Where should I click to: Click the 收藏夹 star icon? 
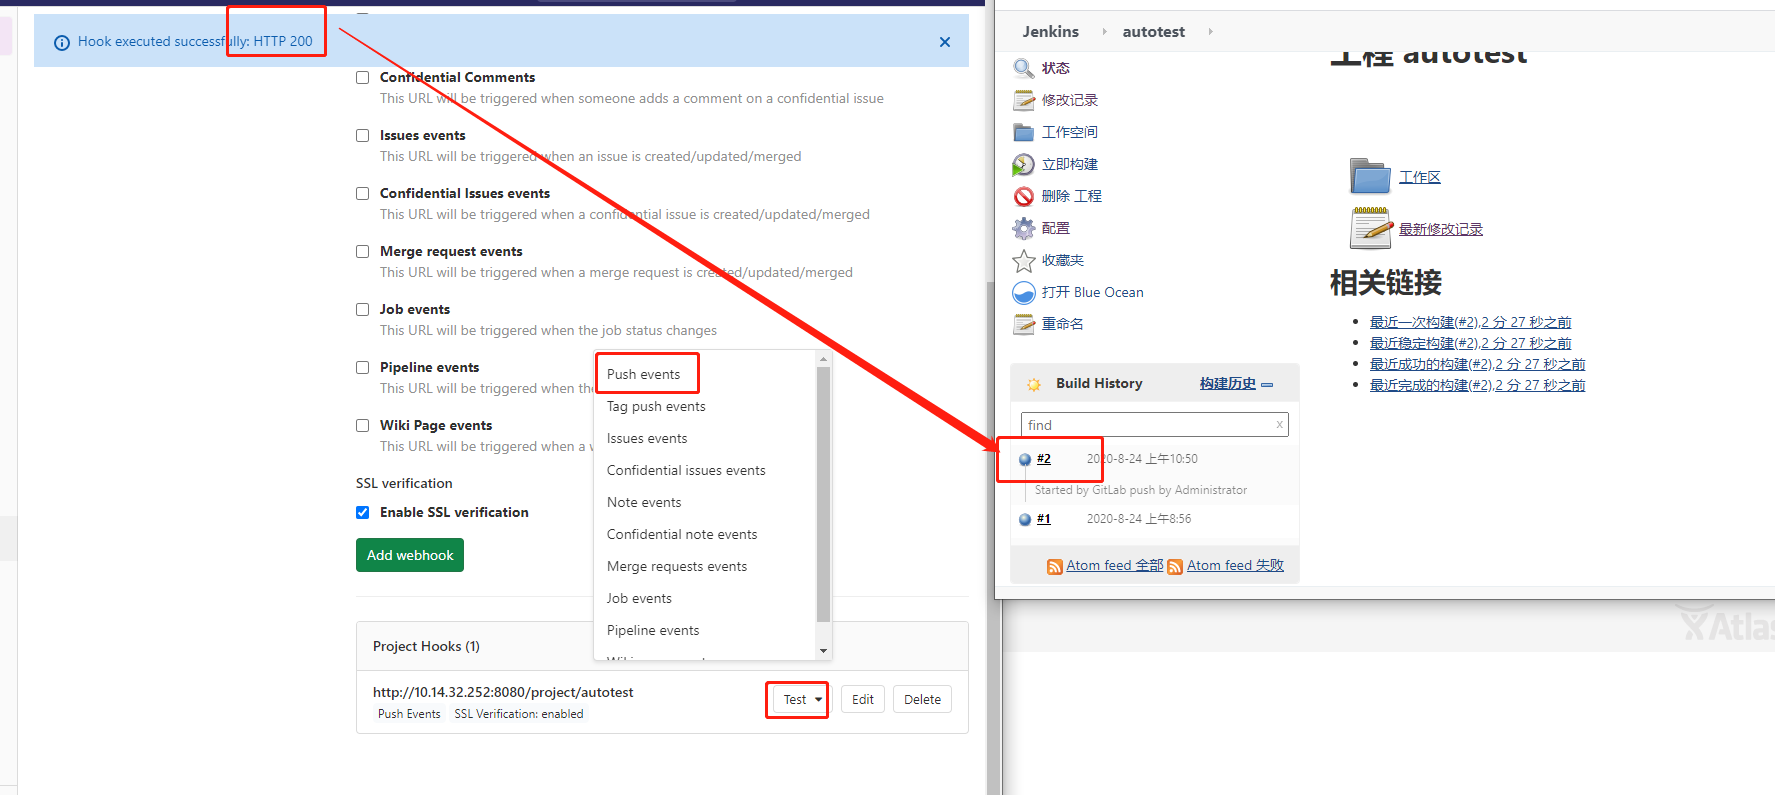1024,260
